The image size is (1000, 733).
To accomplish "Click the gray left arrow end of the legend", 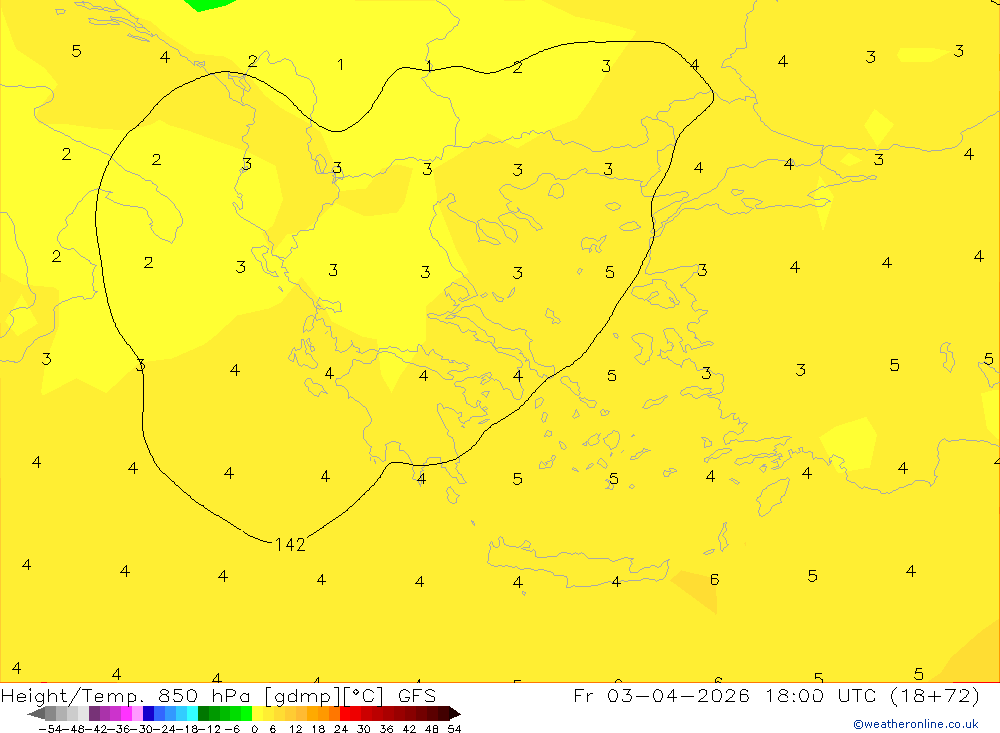I will click(x=36, y=714).
